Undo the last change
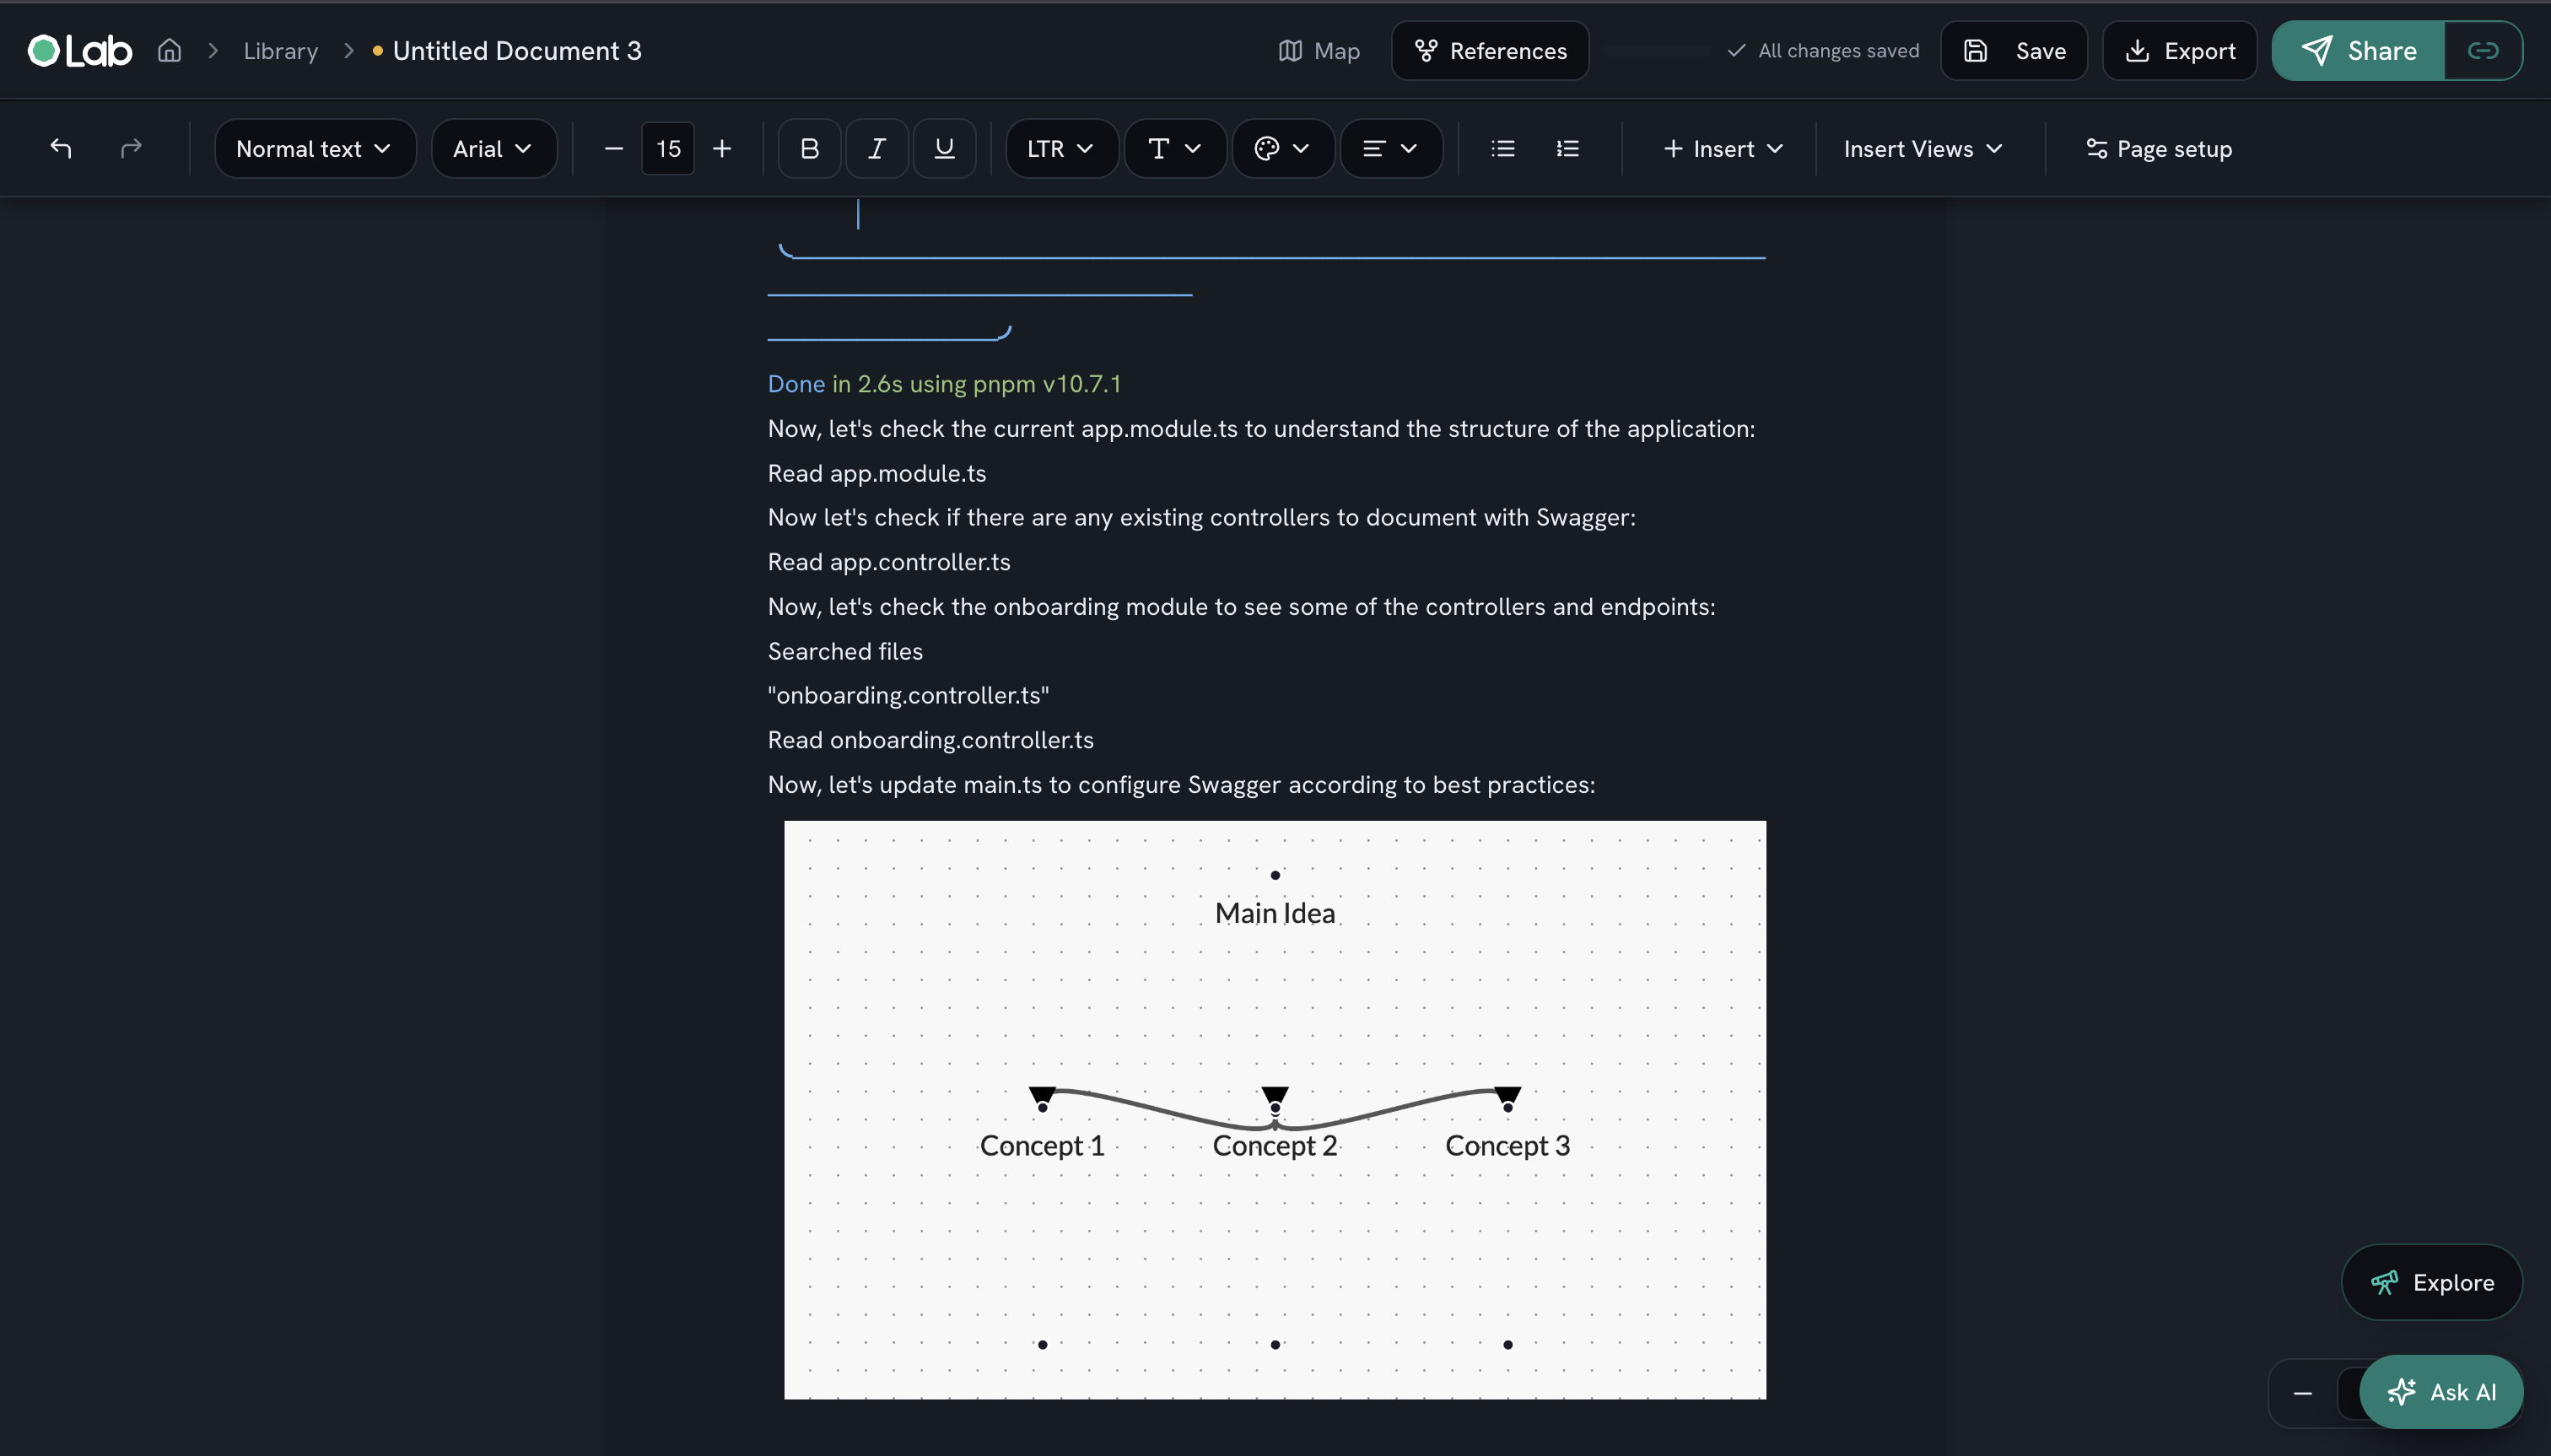 [61, 149]
